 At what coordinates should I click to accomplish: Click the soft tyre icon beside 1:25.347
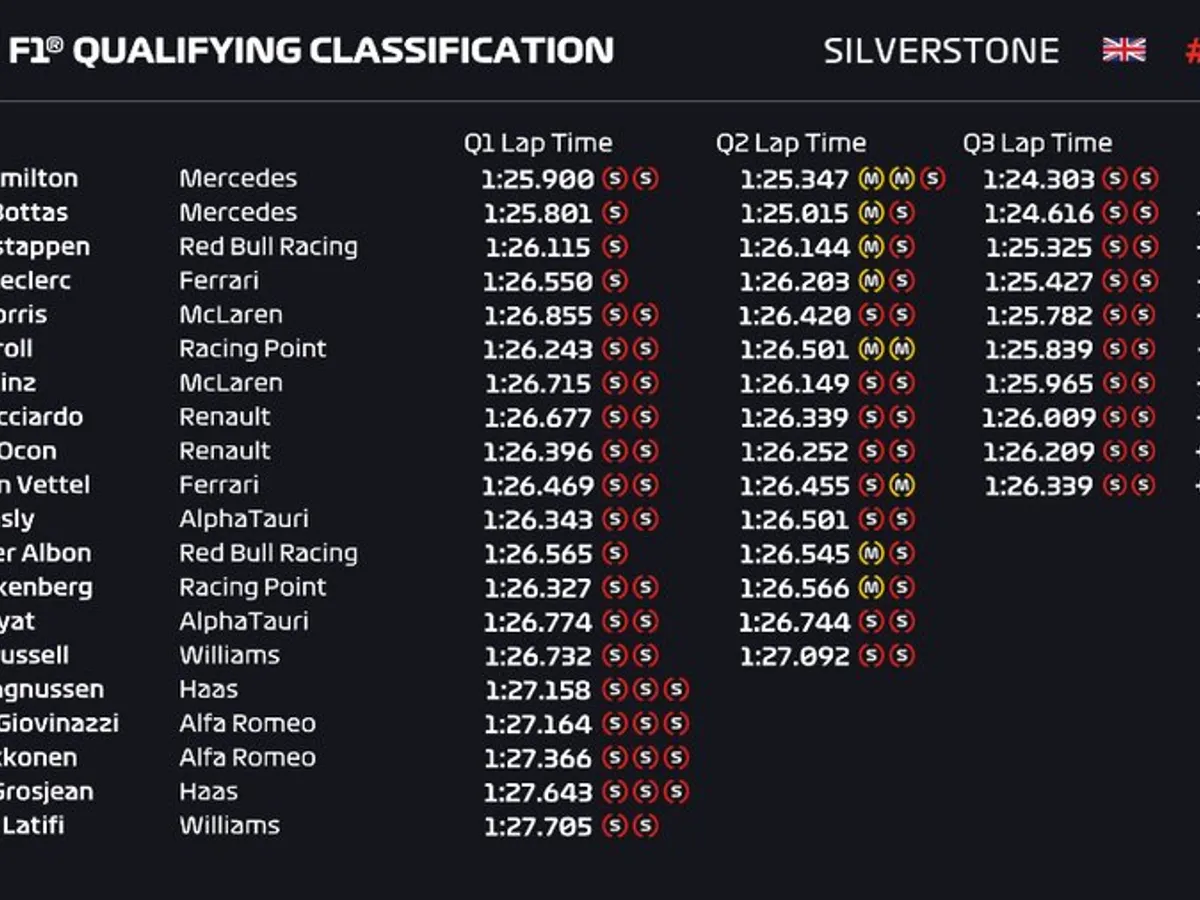[933, 179]
